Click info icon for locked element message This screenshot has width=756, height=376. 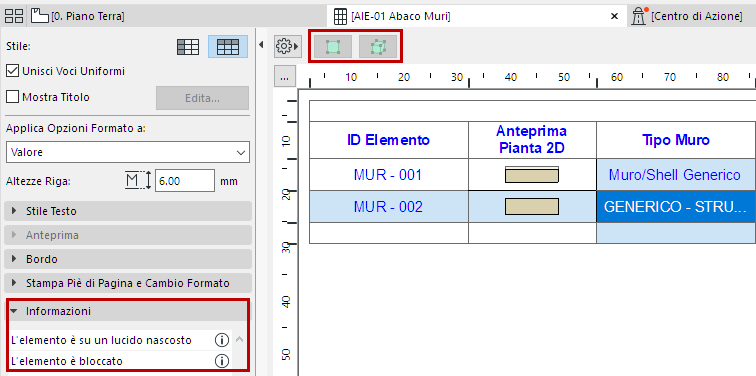point(221,361)
